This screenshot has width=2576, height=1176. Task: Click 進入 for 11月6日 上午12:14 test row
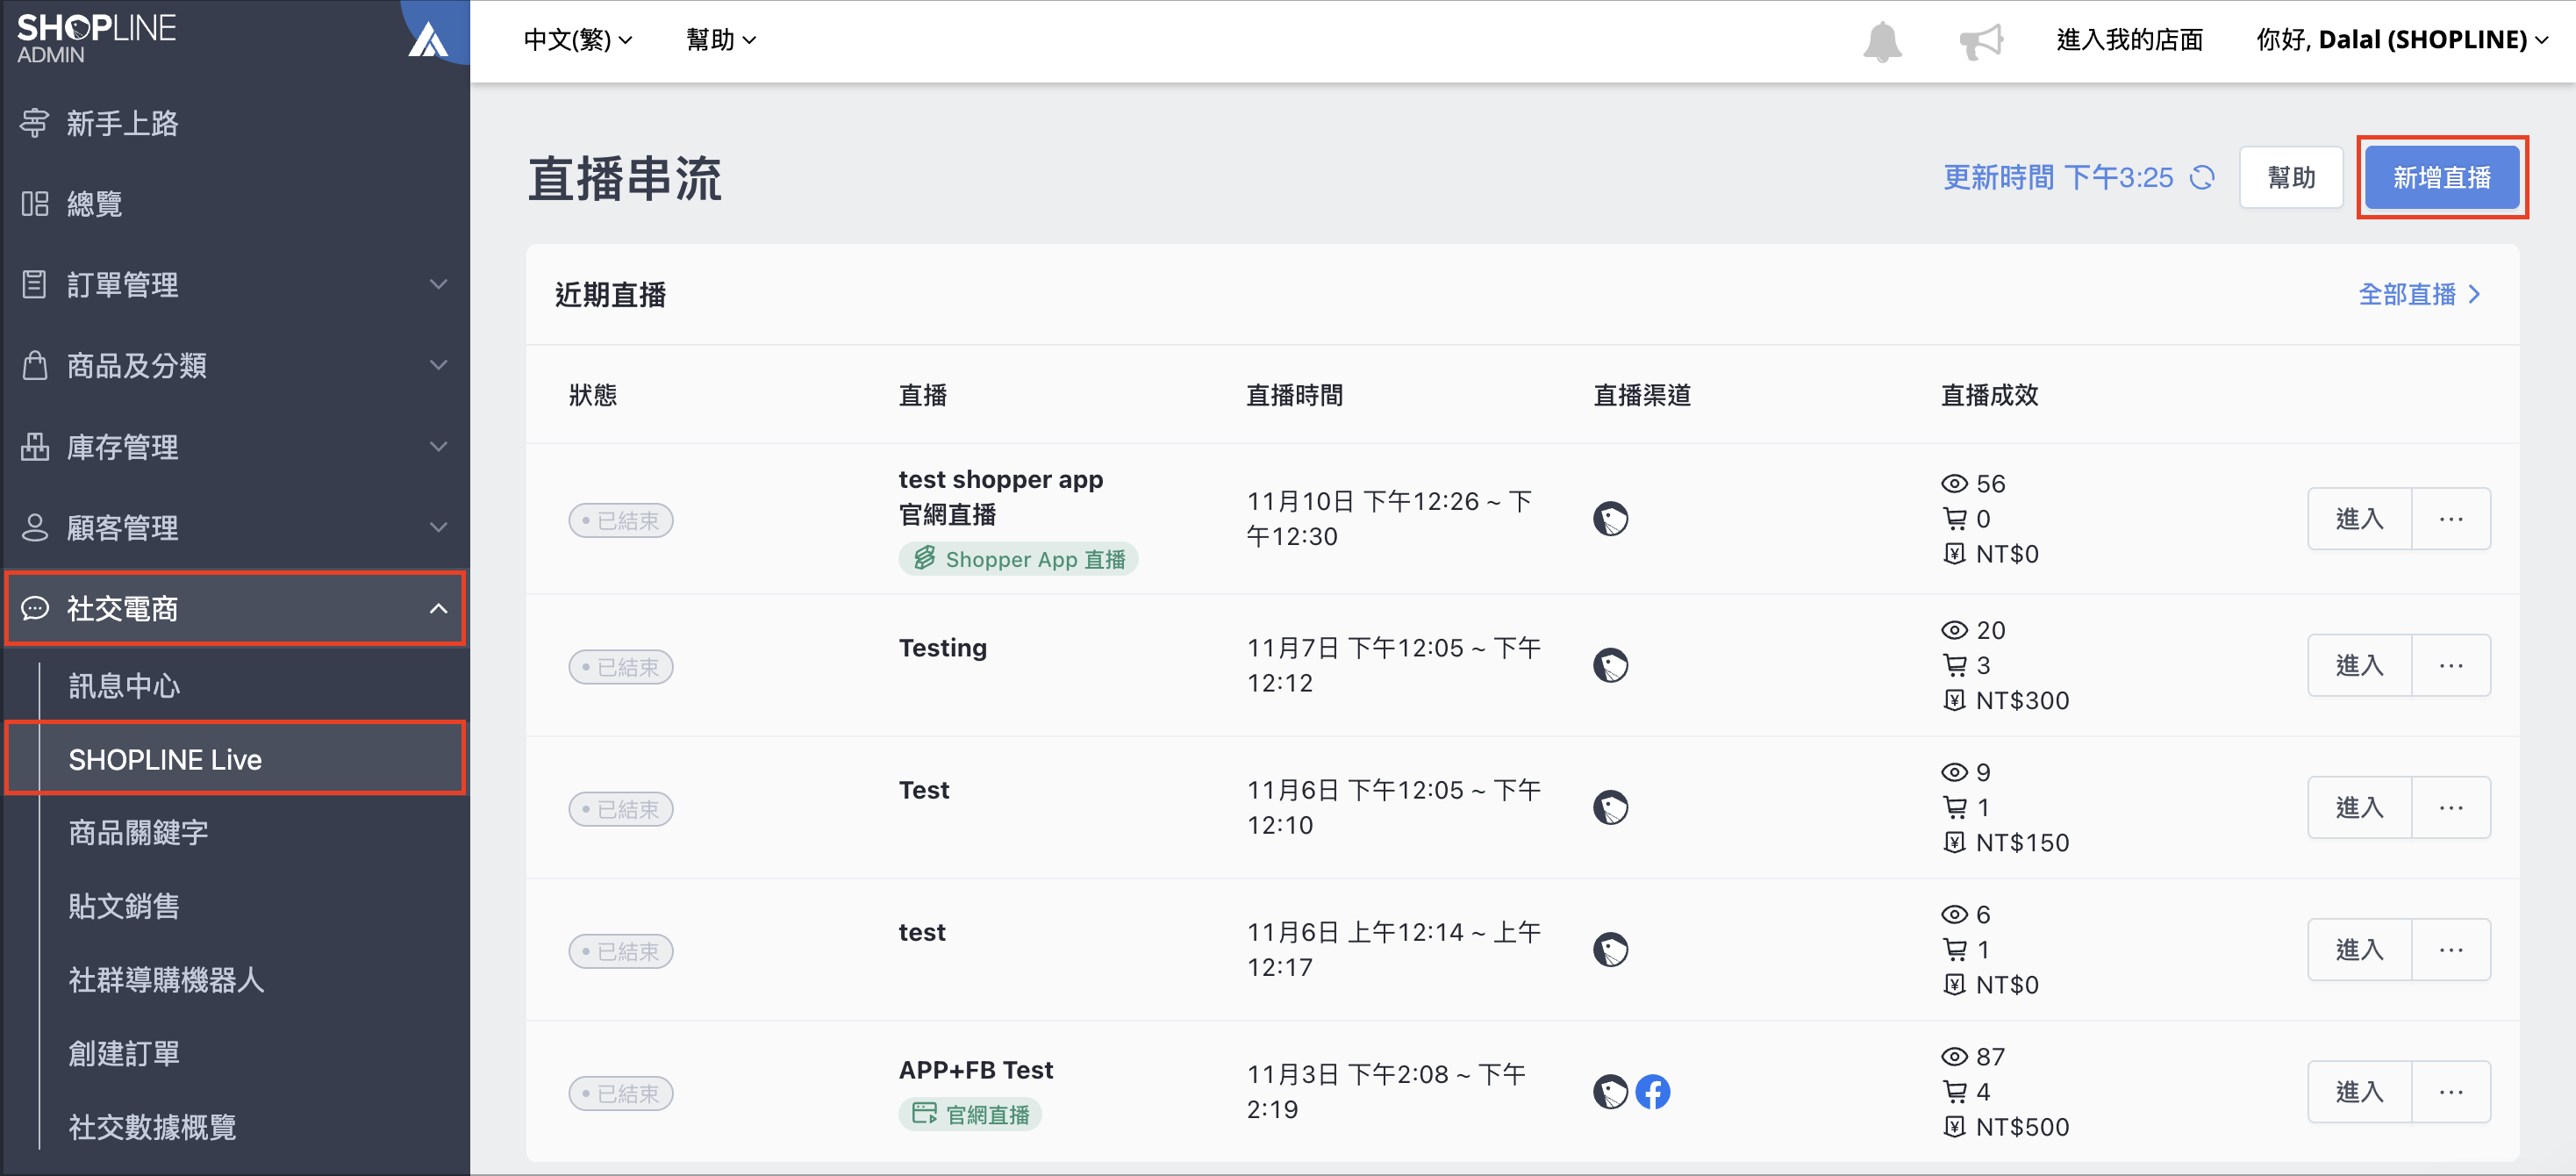point(2359,949)
